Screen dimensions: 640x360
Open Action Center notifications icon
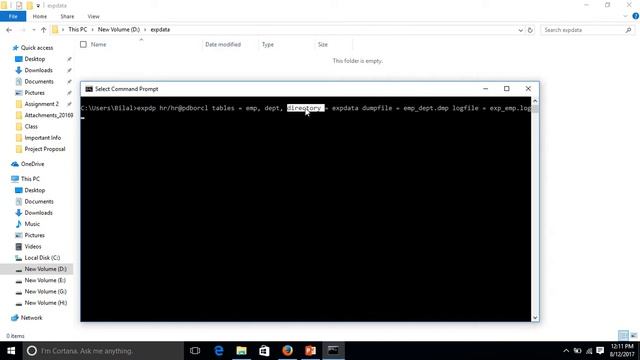click(x=600, y=351)
